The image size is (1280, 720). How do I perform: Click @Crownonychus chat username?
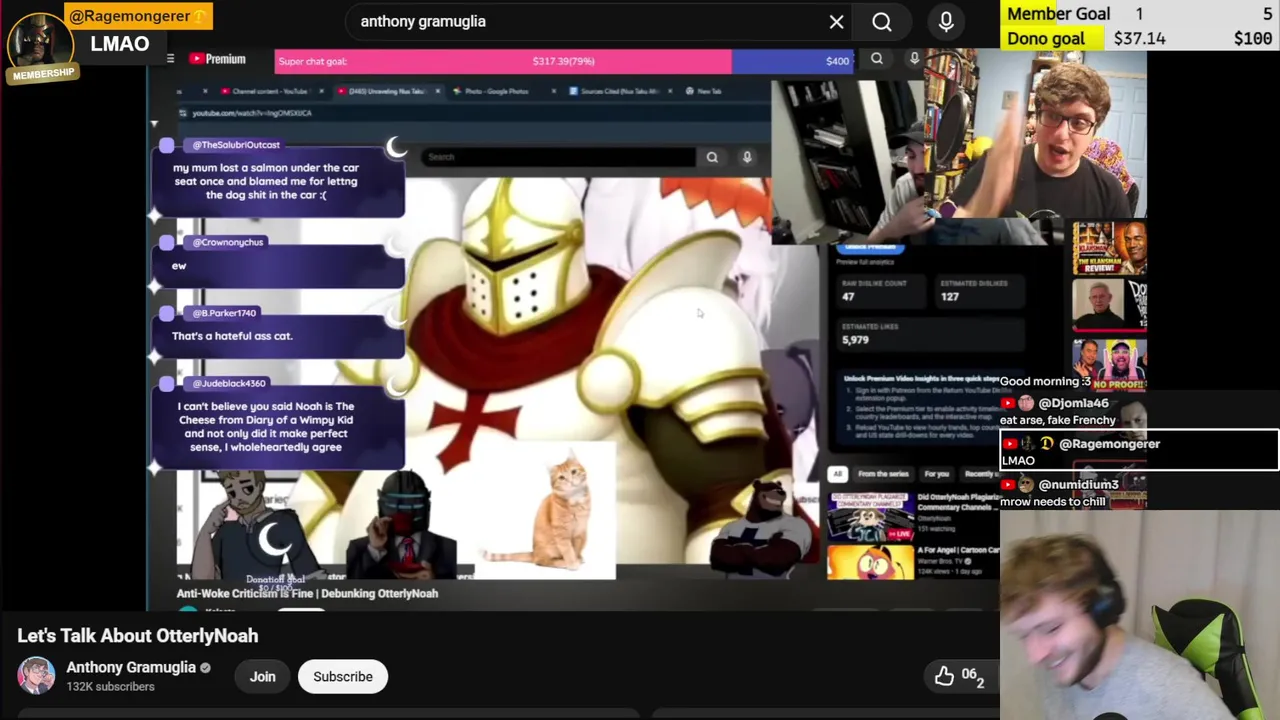(x=228, y=242)
